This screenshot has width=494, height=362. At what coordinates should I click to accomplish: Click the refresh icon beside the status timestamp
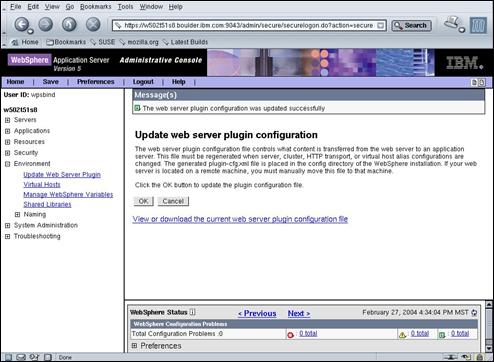tap(474, 313)
